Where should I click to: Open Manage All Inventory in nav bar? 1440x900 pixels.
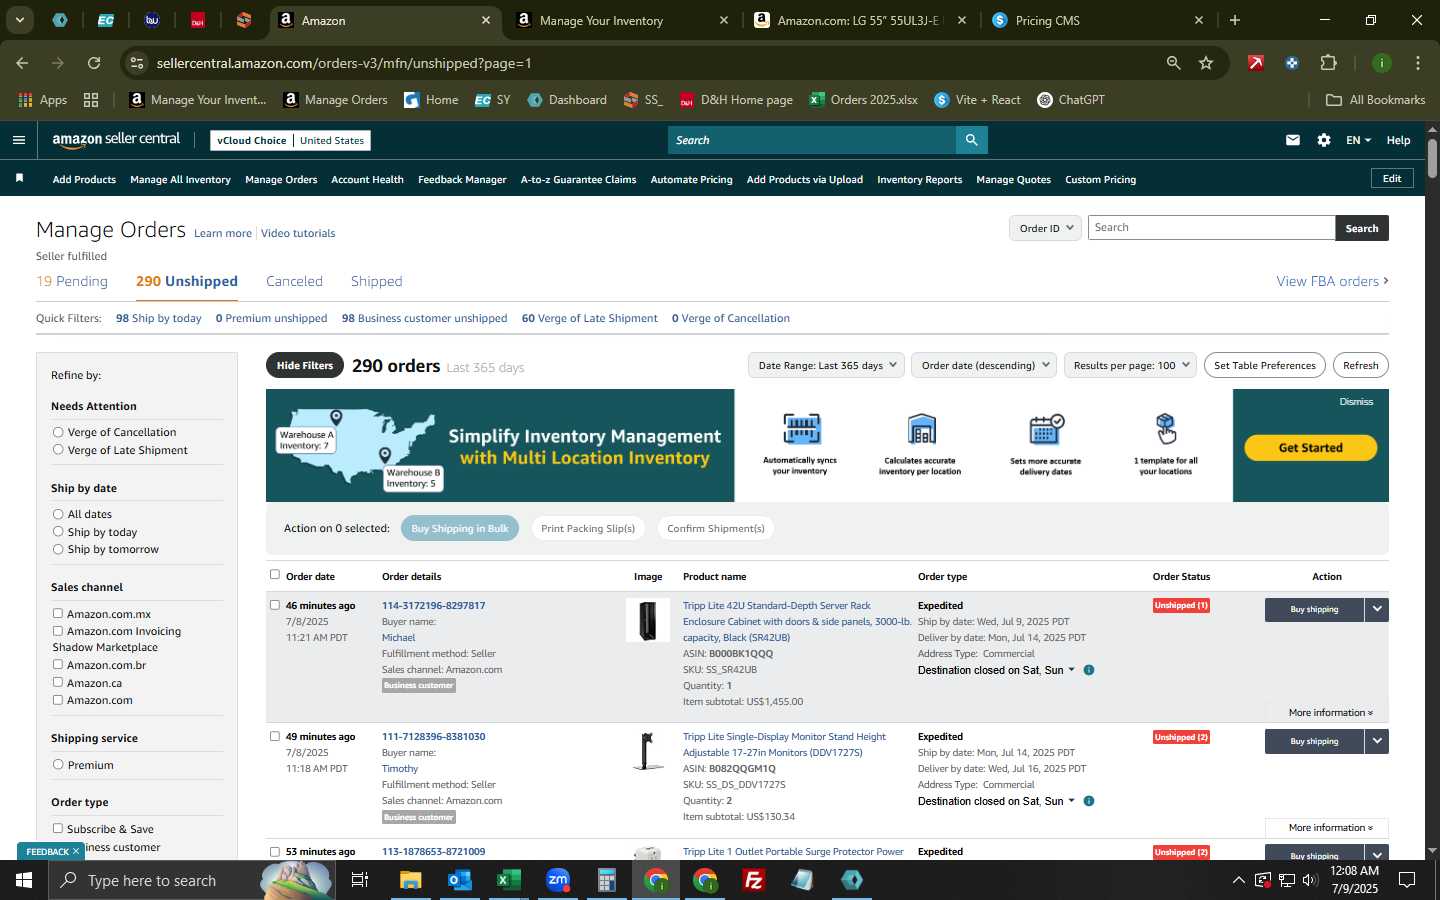[x=180, y=180]
